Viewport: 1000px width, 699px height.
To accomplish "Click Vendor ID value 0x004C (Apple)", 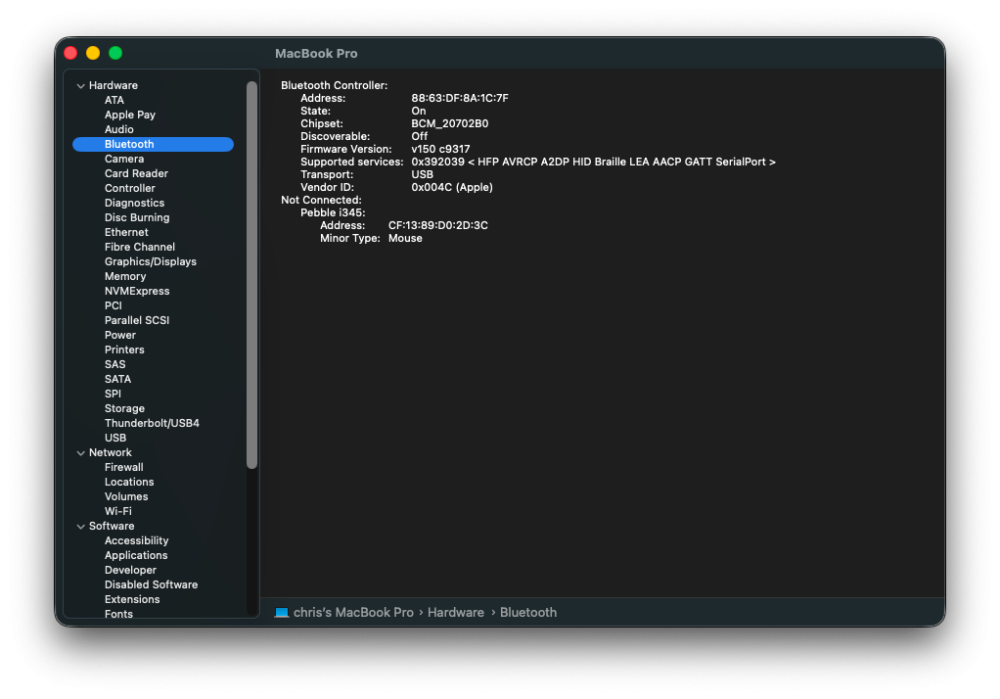I will [x=452, y=188].
